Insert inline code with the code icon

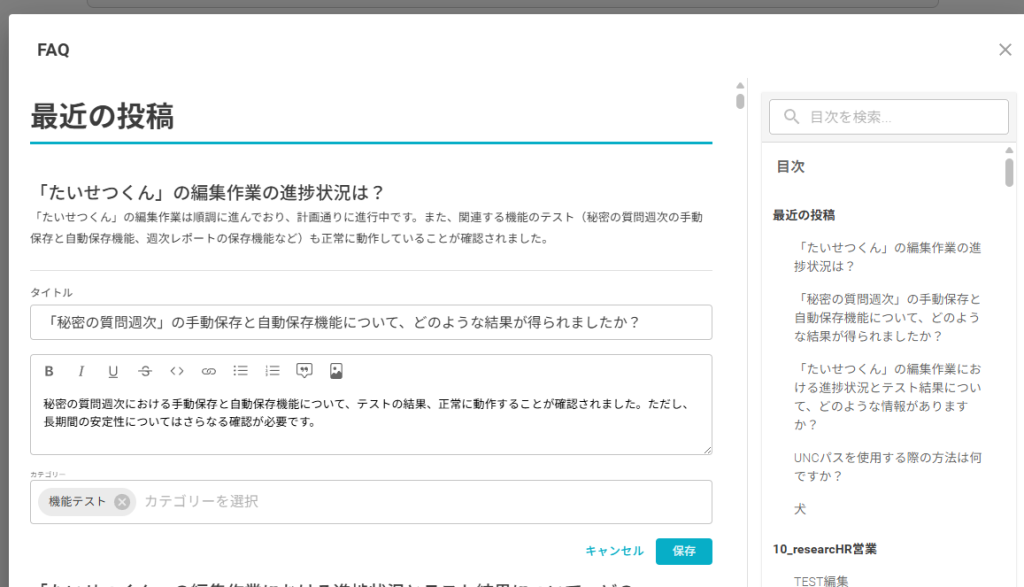click(x=177, y=371)
